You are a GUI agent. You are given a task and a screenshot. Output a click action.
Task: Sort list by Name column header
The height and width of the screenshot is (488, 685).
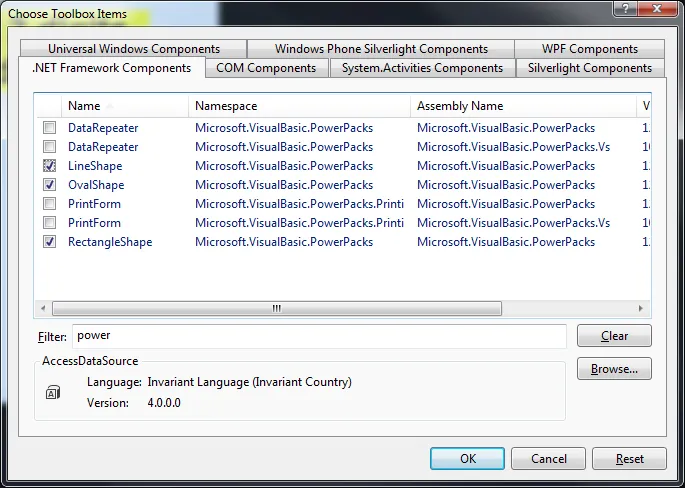tap(125, 106)
